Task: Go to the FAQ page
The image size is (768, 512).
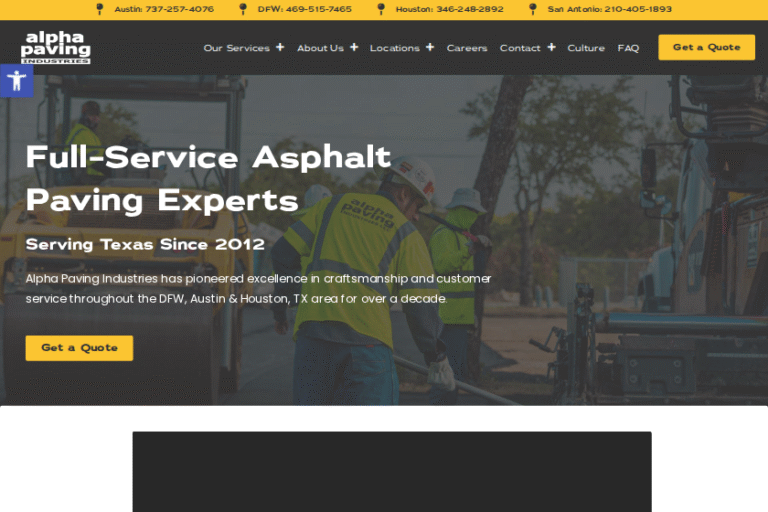Action: coord(628,48)
